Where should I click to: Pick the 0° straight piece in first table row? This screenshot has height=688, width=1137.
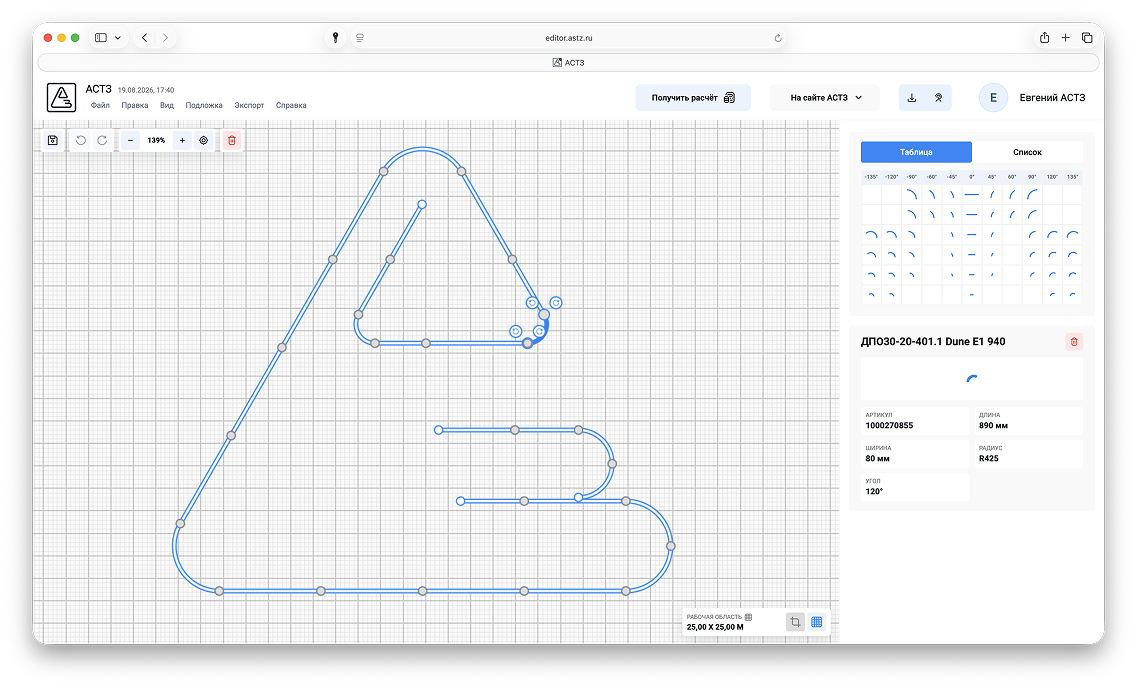pyautogui.click(x=972, y=194)
